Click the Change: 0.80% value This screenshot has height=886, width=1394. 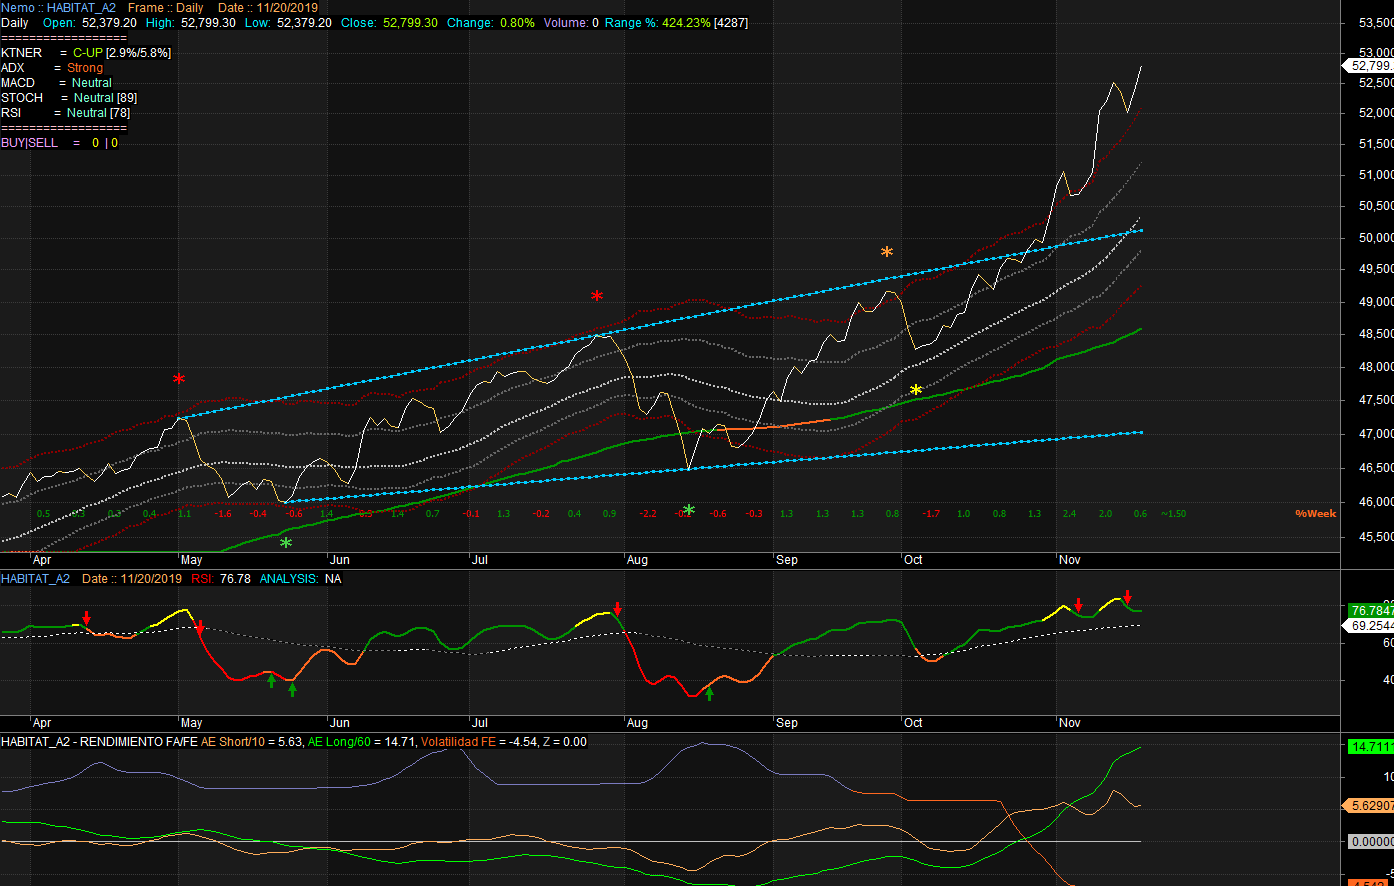point(490,22)
